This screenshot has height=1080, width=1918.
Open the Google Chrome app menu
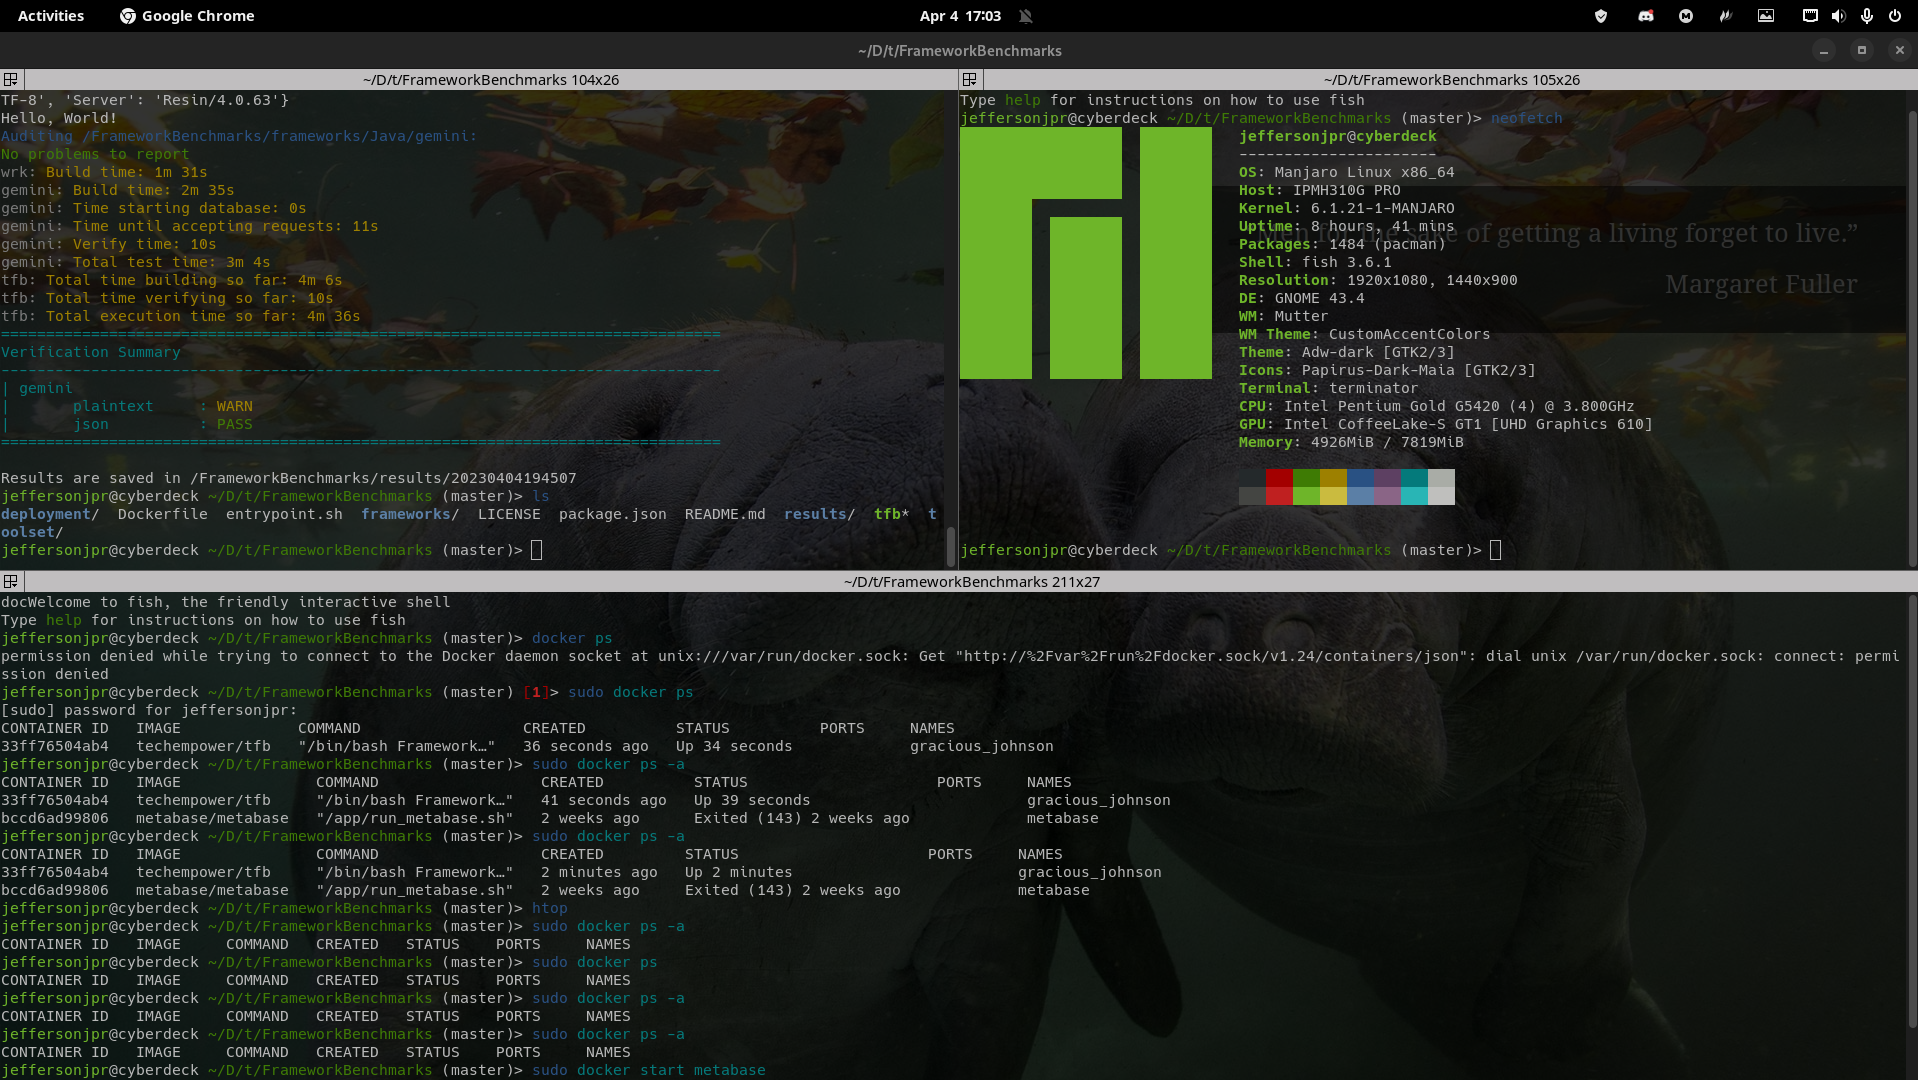tap(187, 16)
